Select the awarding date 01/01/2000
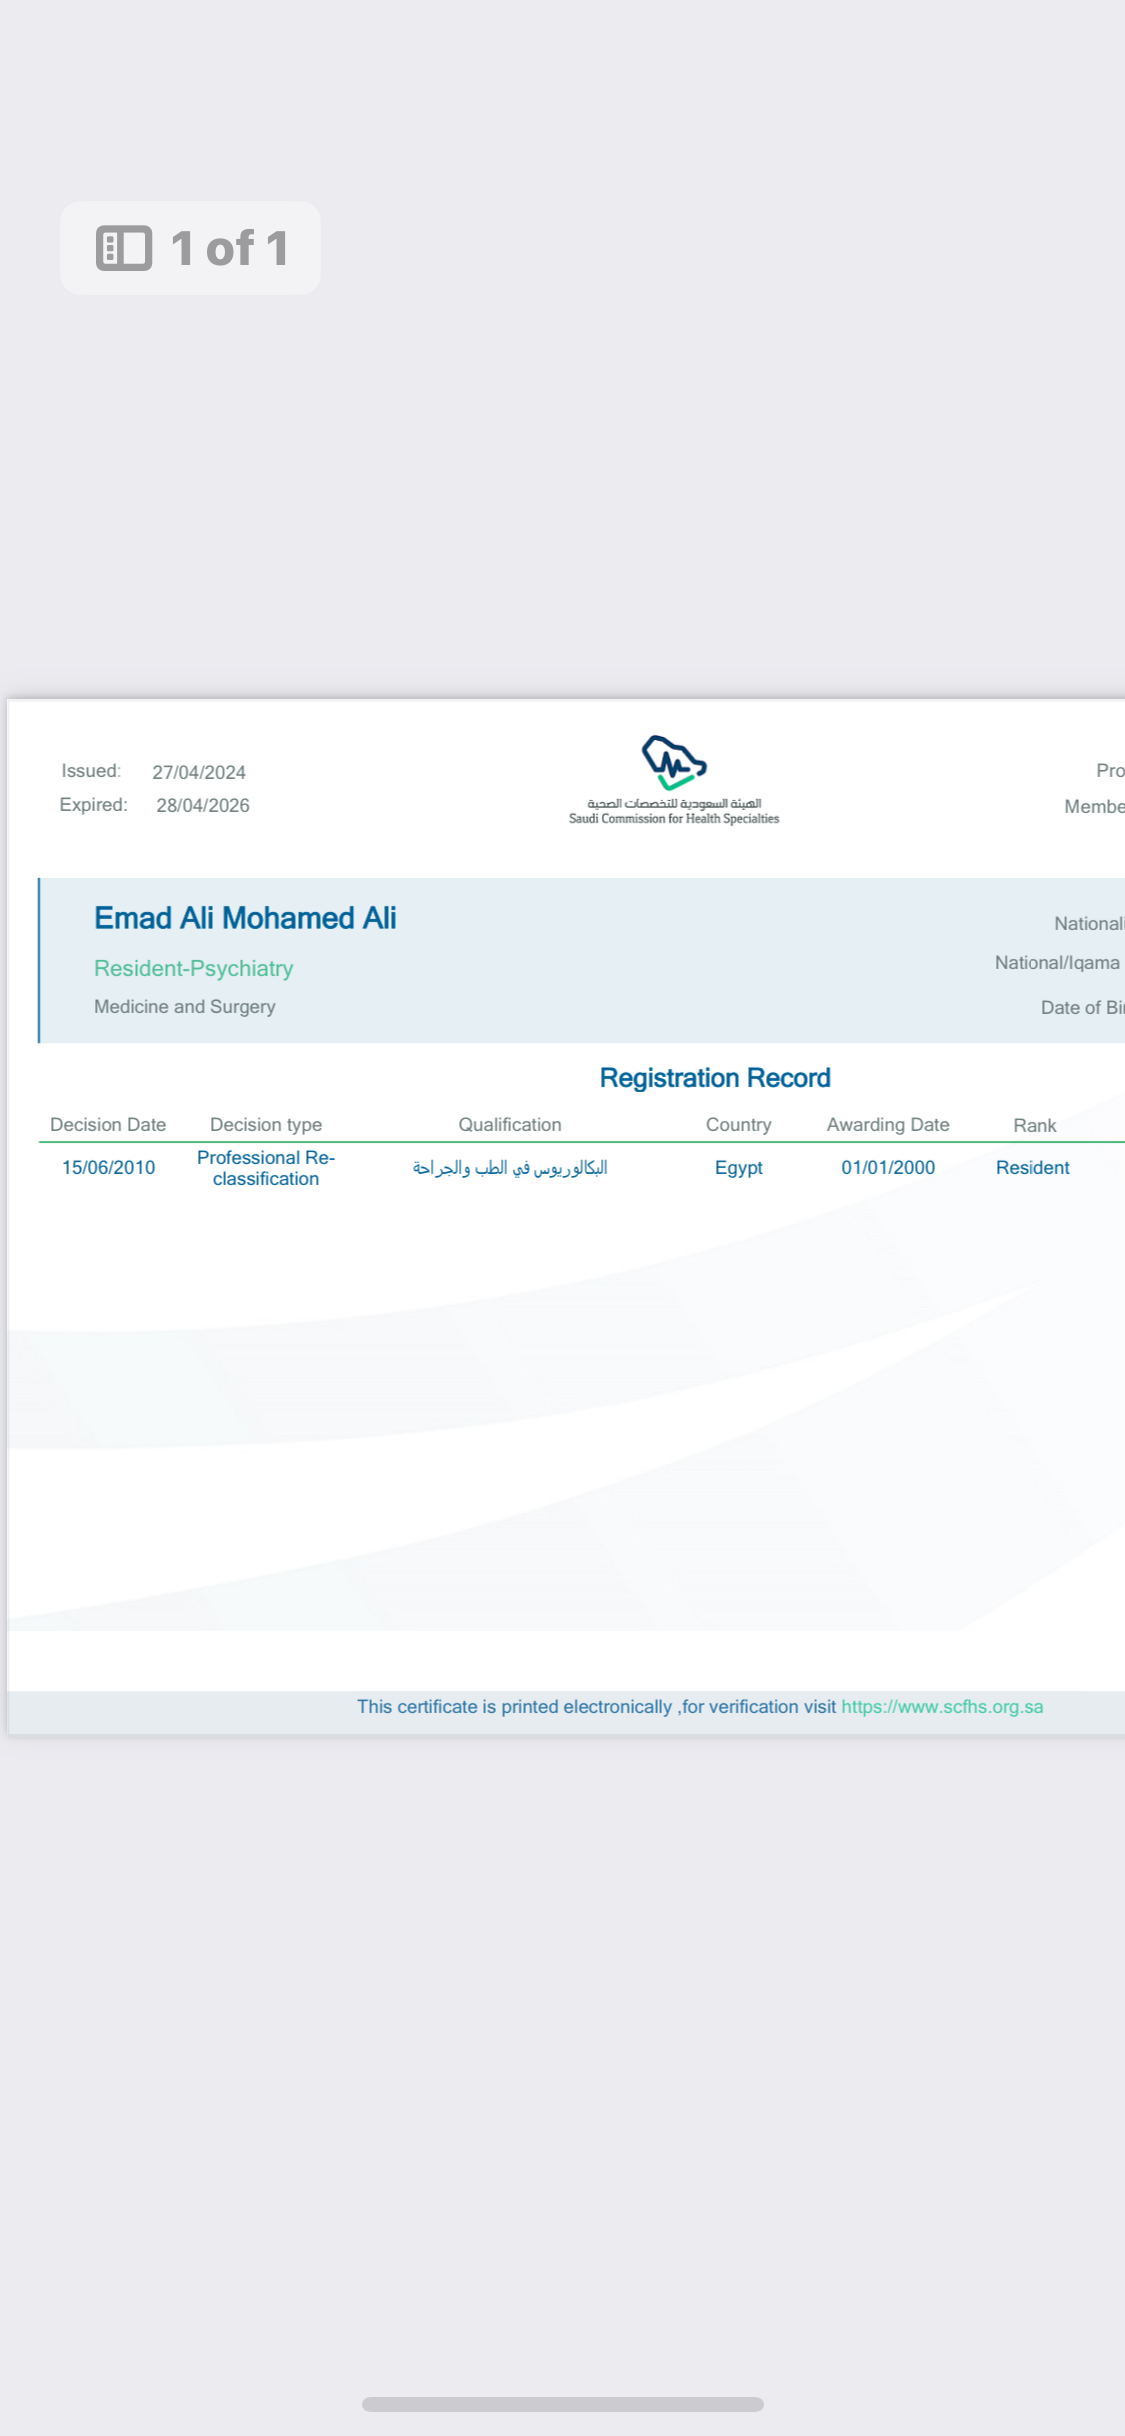 (x=887, y=1167)
